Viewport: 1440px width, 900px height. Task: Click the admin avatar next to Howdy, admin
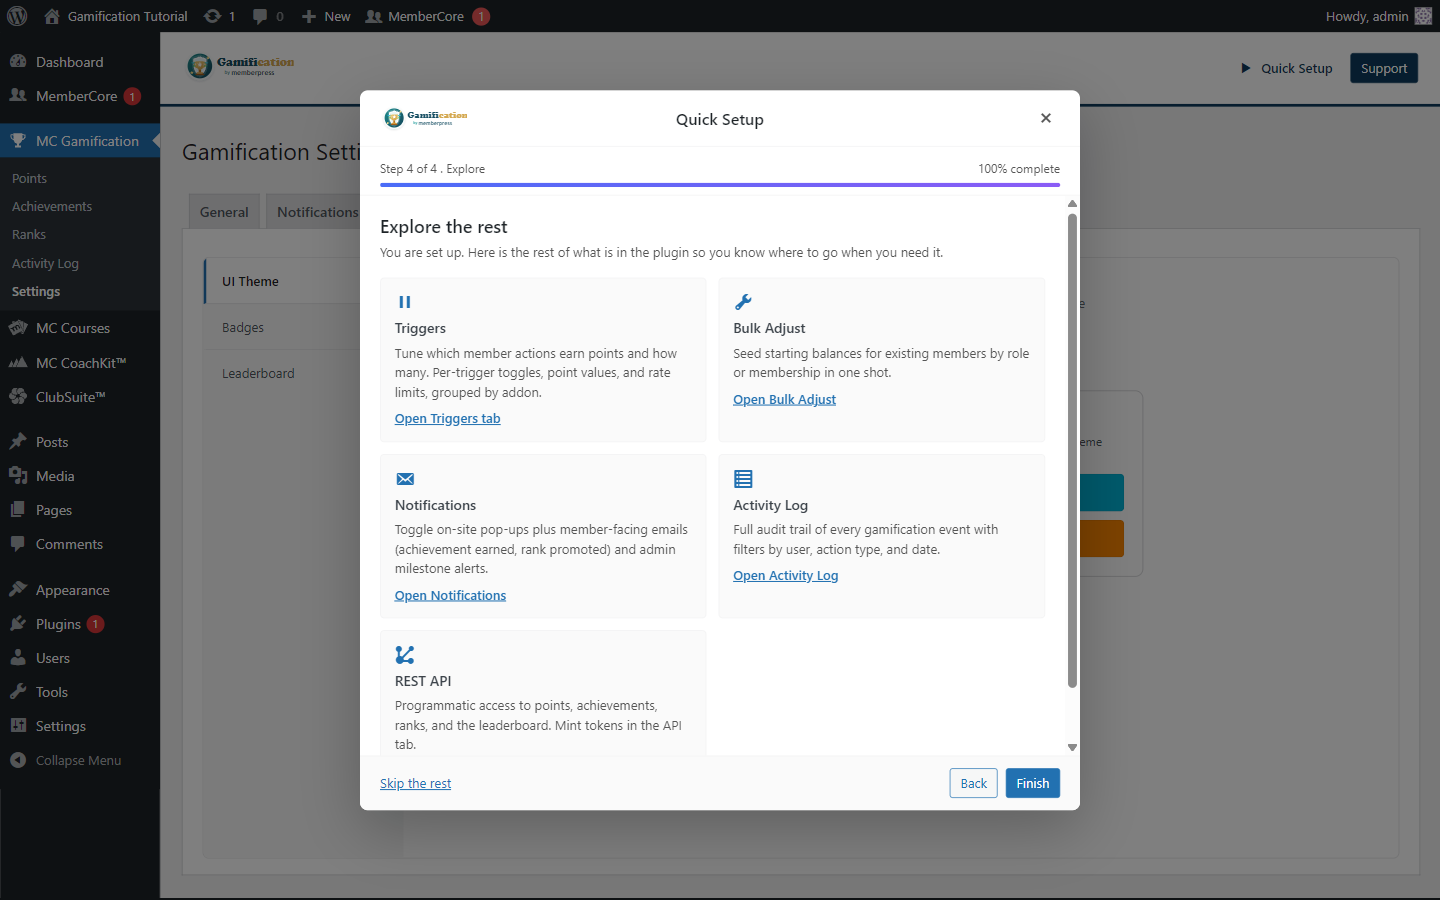[1423, 16]
